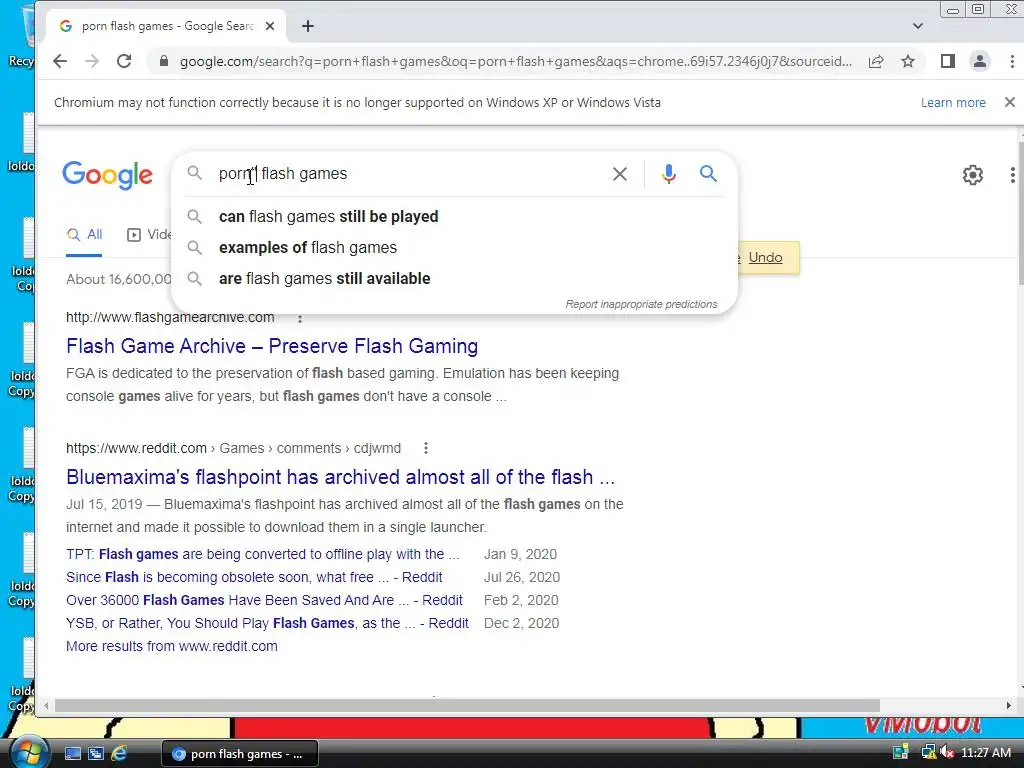Click the https://www.reddit.com breadcrumb text

[136, 448]
